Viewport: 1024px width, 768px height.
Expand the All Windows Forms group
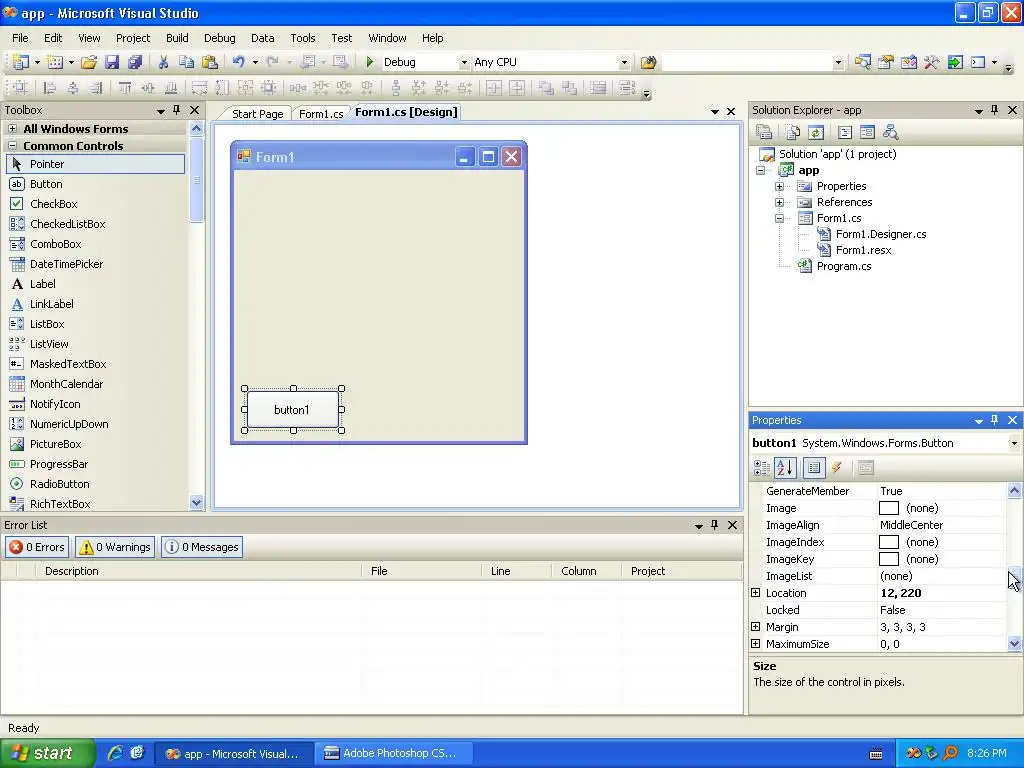(x=12, y=129)
